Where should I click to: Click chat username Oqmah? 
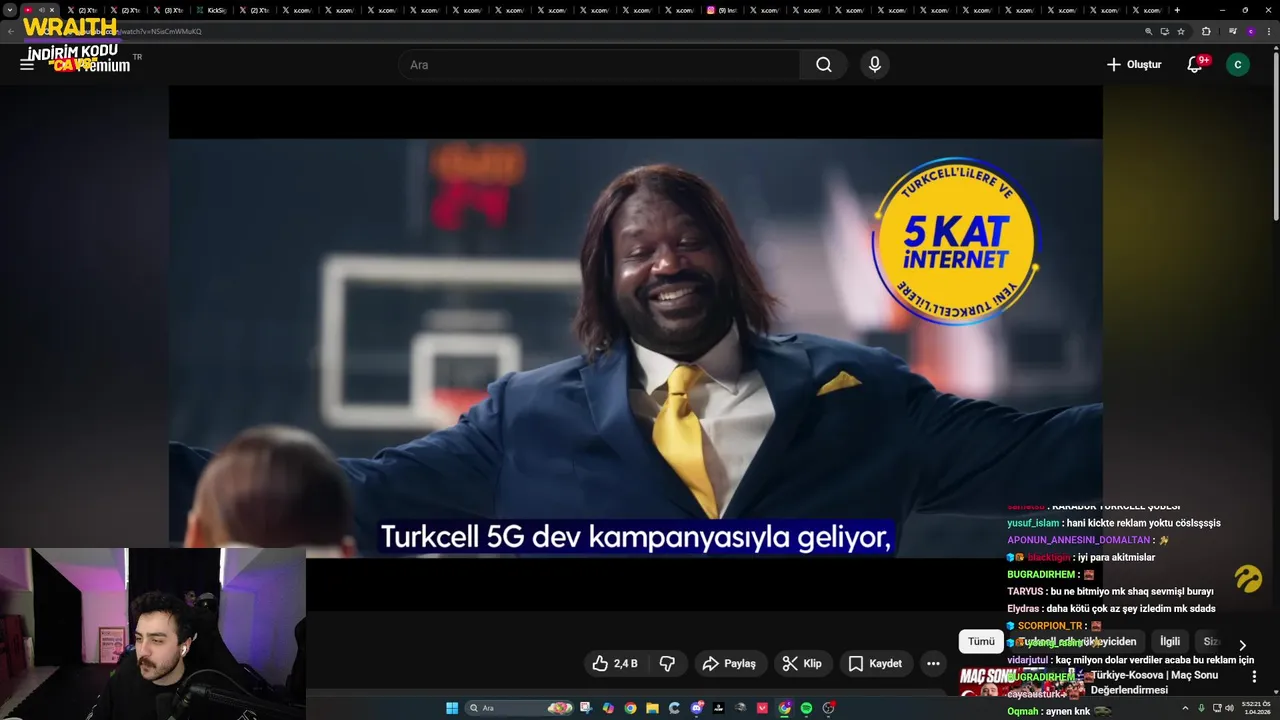1022,712
